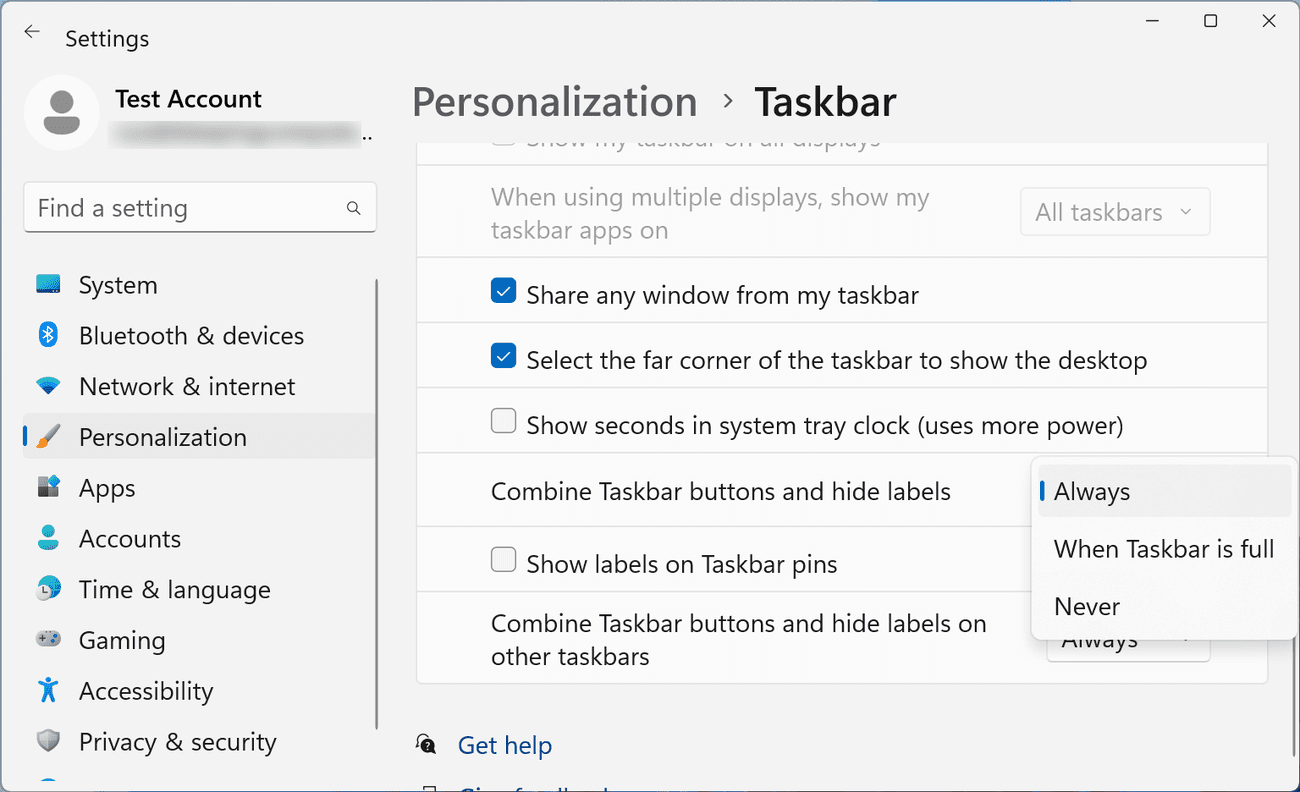Click the Accessibility figure icon
This screenshot has width=1300, height=792.
(x=48, y=691)
